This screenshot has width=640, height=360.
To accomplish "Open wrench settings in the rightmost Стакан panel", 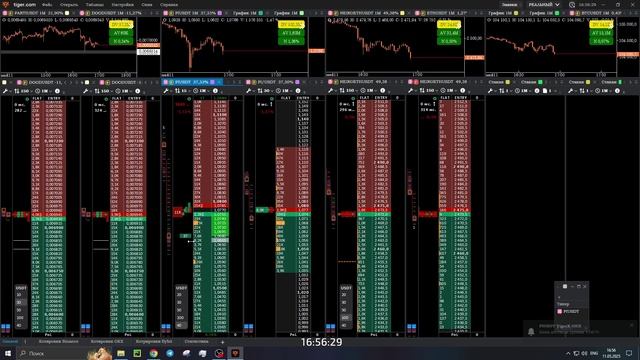I will pos(571,91).
